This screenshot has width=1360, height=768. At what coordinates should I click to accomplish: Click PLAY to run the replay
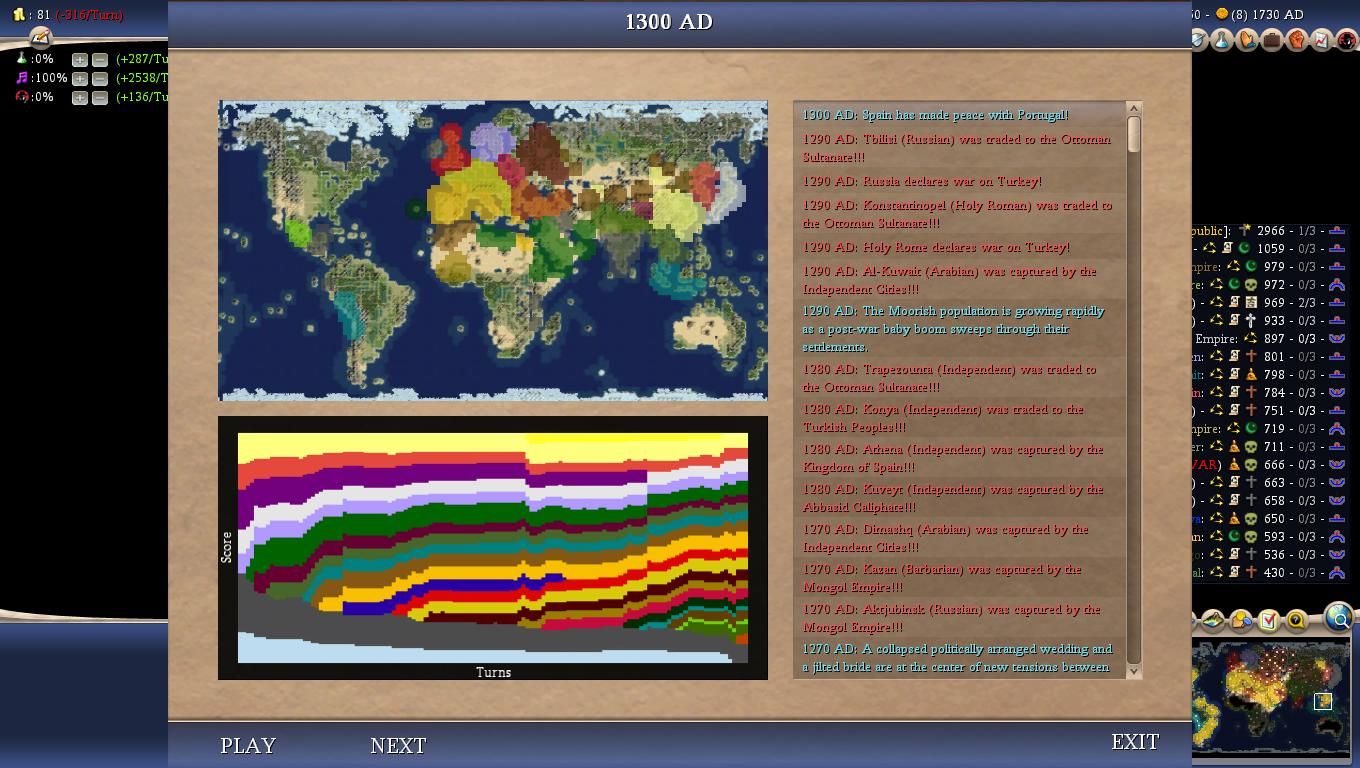point(248,746)
